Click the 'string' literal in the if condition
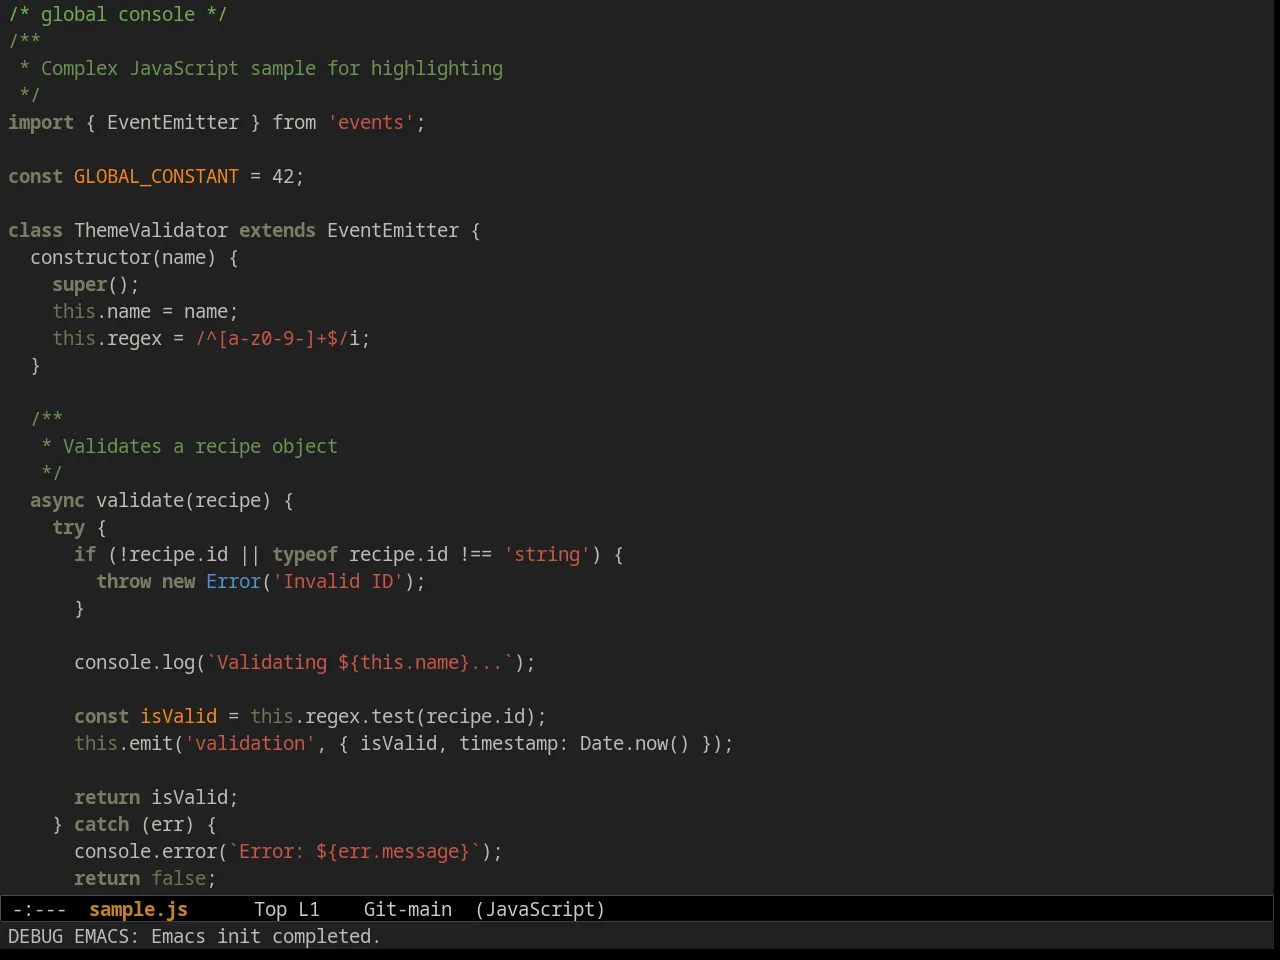The height and width of the screenshot is (960, 1280). click(x=547, y=554)
